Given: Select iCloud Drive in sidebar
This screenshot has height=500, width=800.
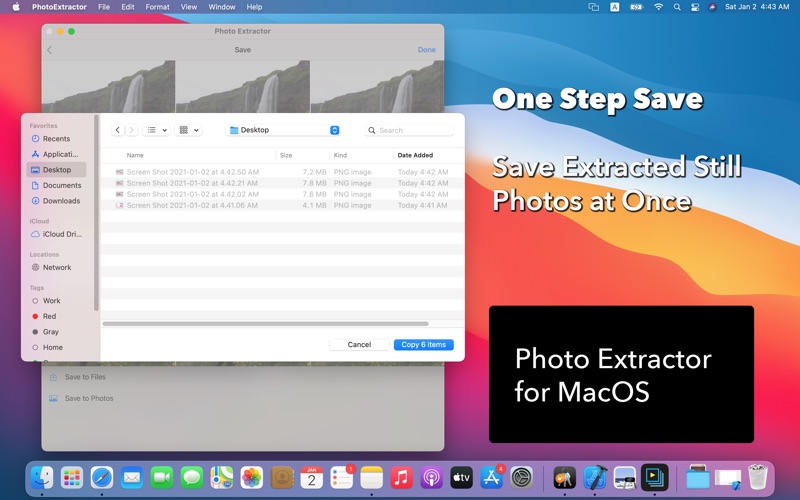Looking at the screenshot, I should tap(56, 234).
